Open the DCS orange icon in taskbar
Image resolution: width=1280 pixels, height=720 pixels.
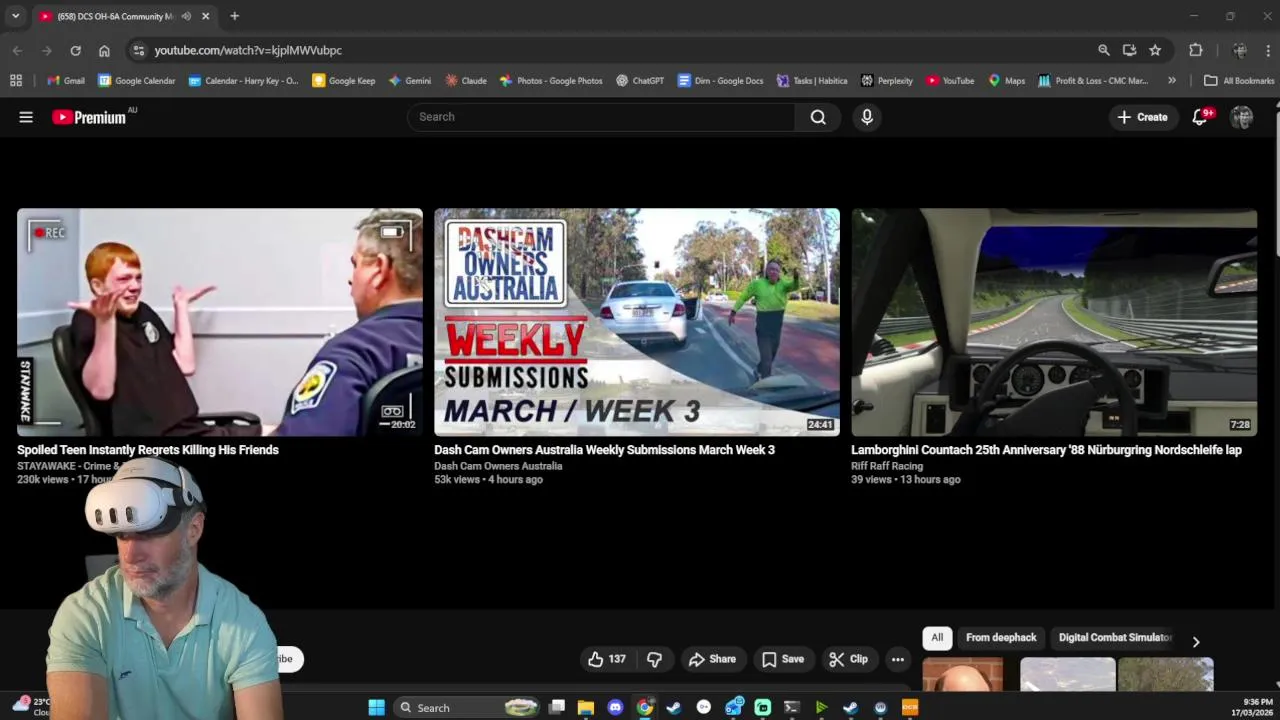(910, 707)
